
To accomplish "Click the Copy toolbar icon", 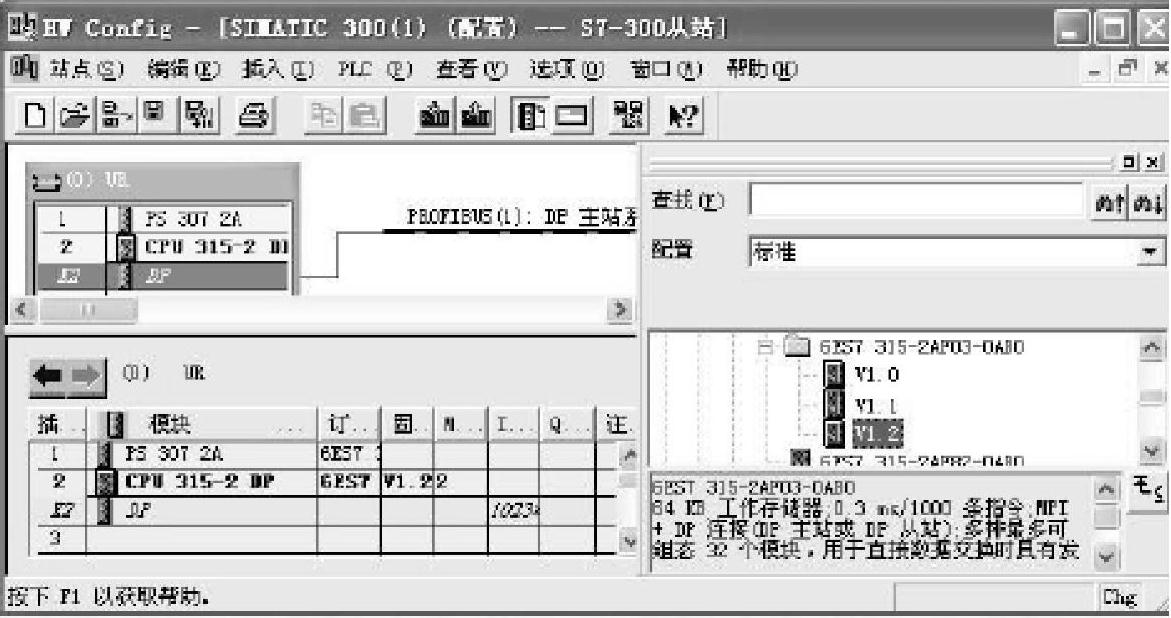I will tap(323, 116).
